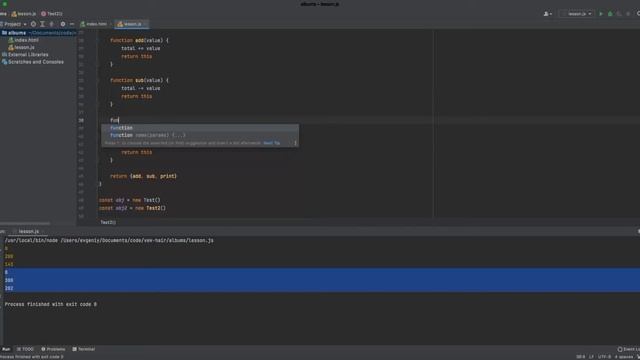This screenshot has width=640, height=360.
Task: Click the cursor position indicator in status bar
Action: pyautogui.click(x=580, y=357)
